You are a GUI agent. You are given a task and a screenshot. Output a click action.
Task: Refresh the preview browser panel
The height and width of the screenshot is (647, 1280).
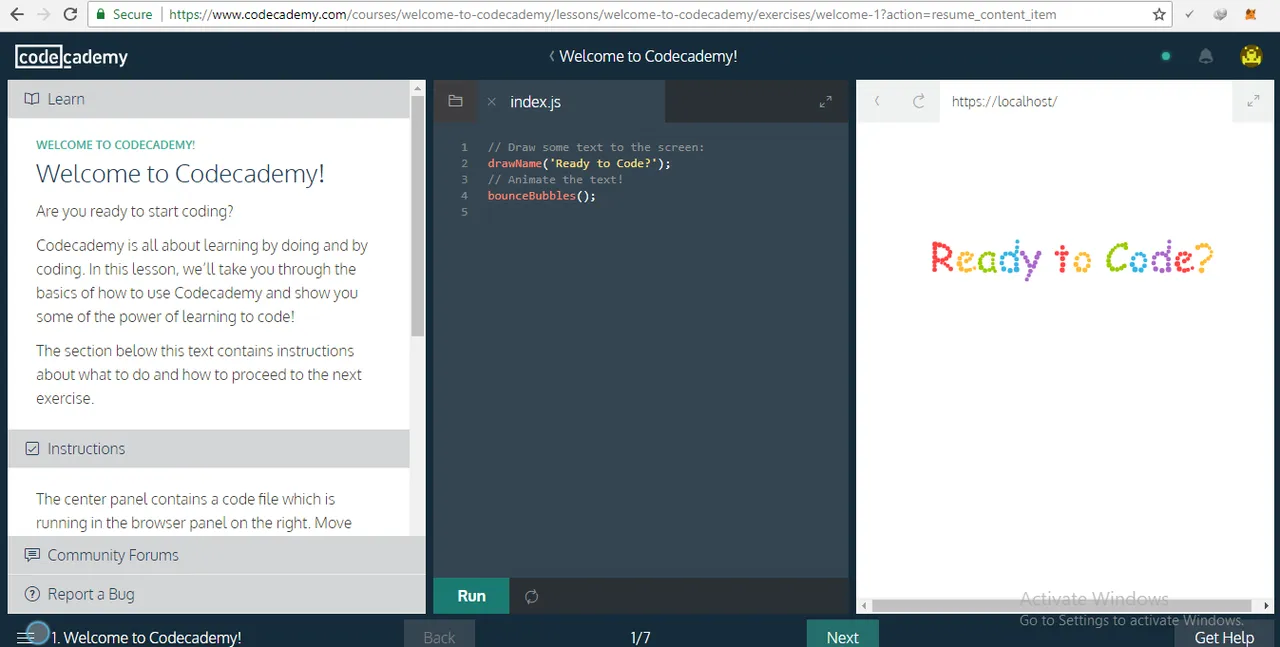[x=918, y=101]
